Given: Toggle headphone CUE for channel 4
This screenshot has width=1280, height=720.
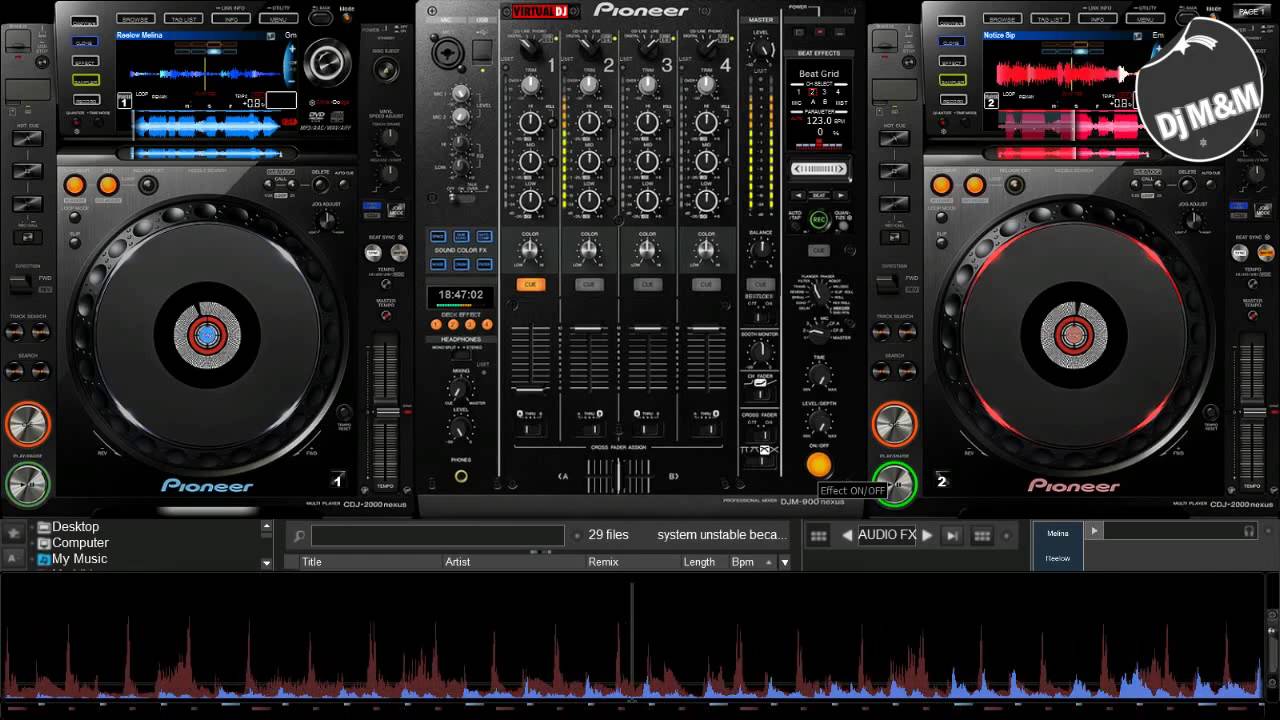Looking at the screenshot, I should click(706, 285).
